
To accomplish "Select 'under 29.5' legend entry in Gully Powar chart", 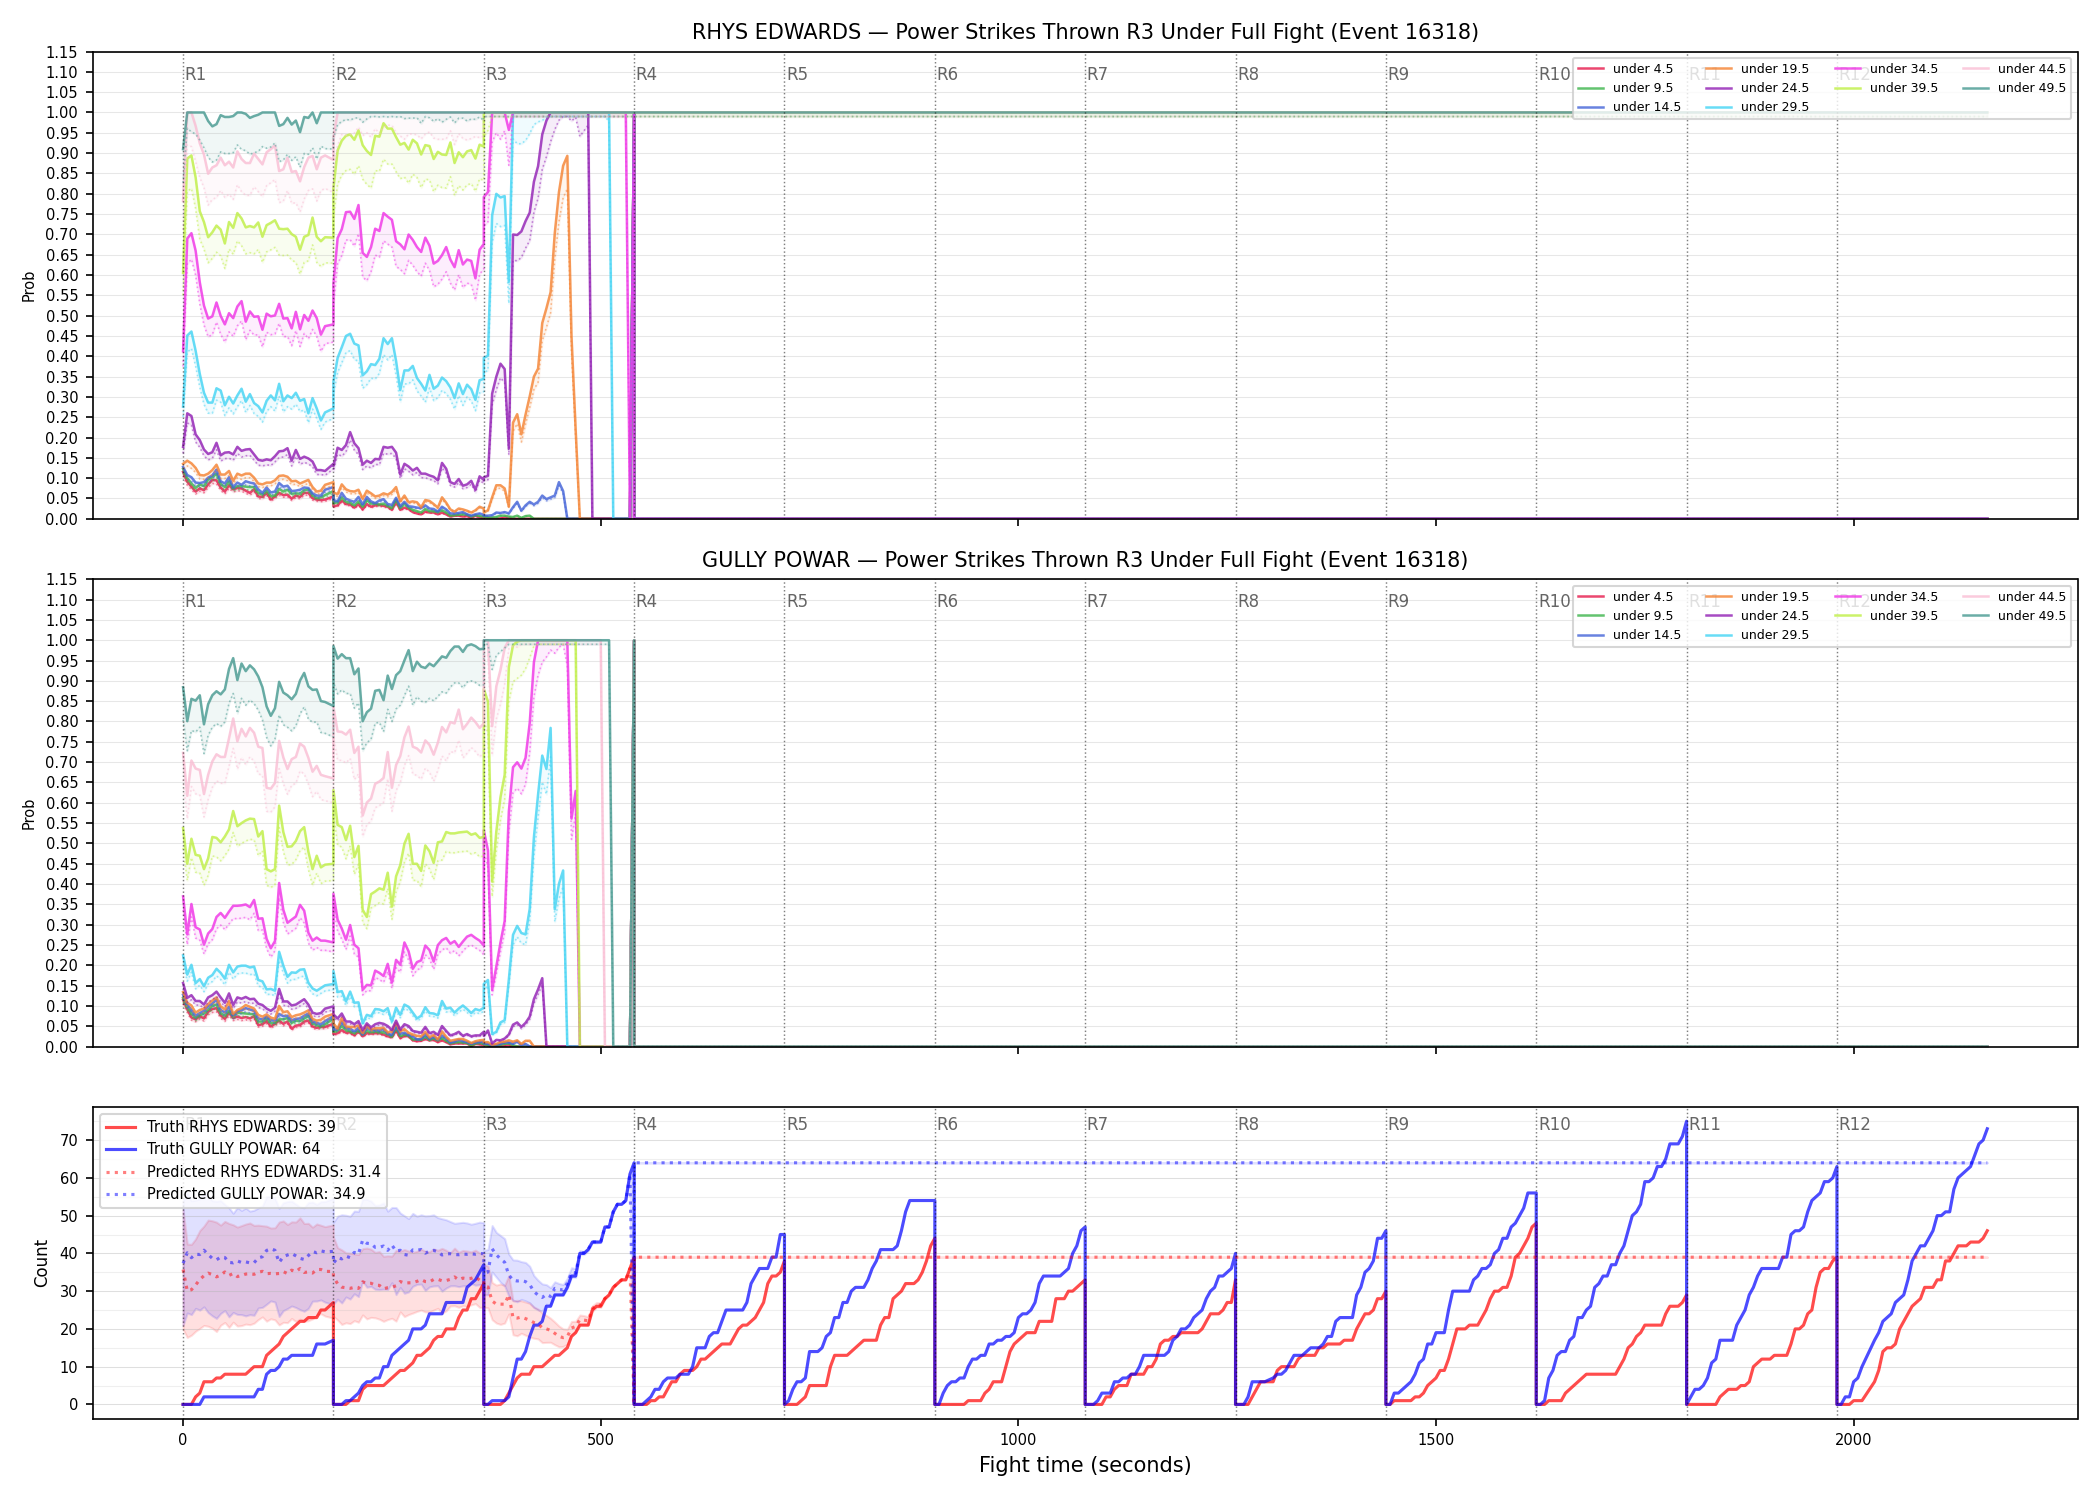I will click(1758, 635).
